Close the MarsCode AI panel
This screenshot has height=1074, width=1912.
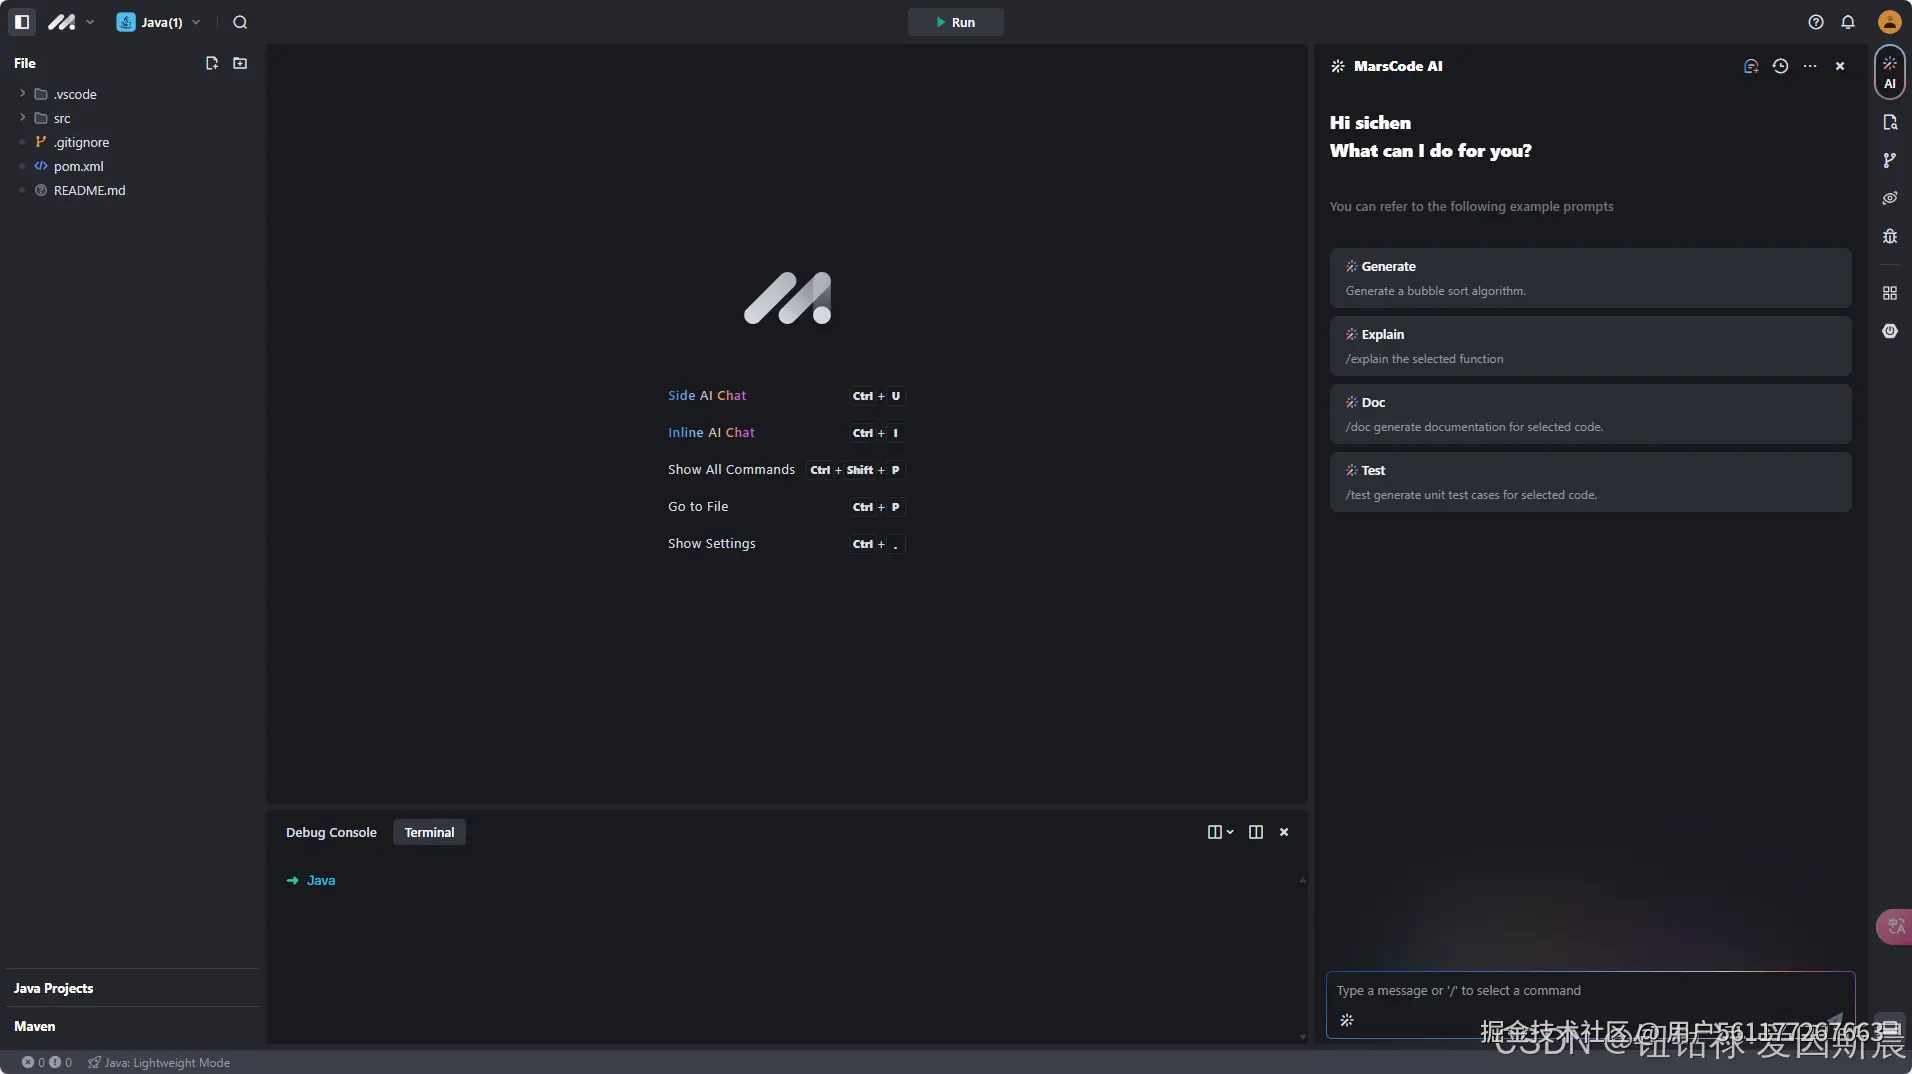[x=1840, y=66]
